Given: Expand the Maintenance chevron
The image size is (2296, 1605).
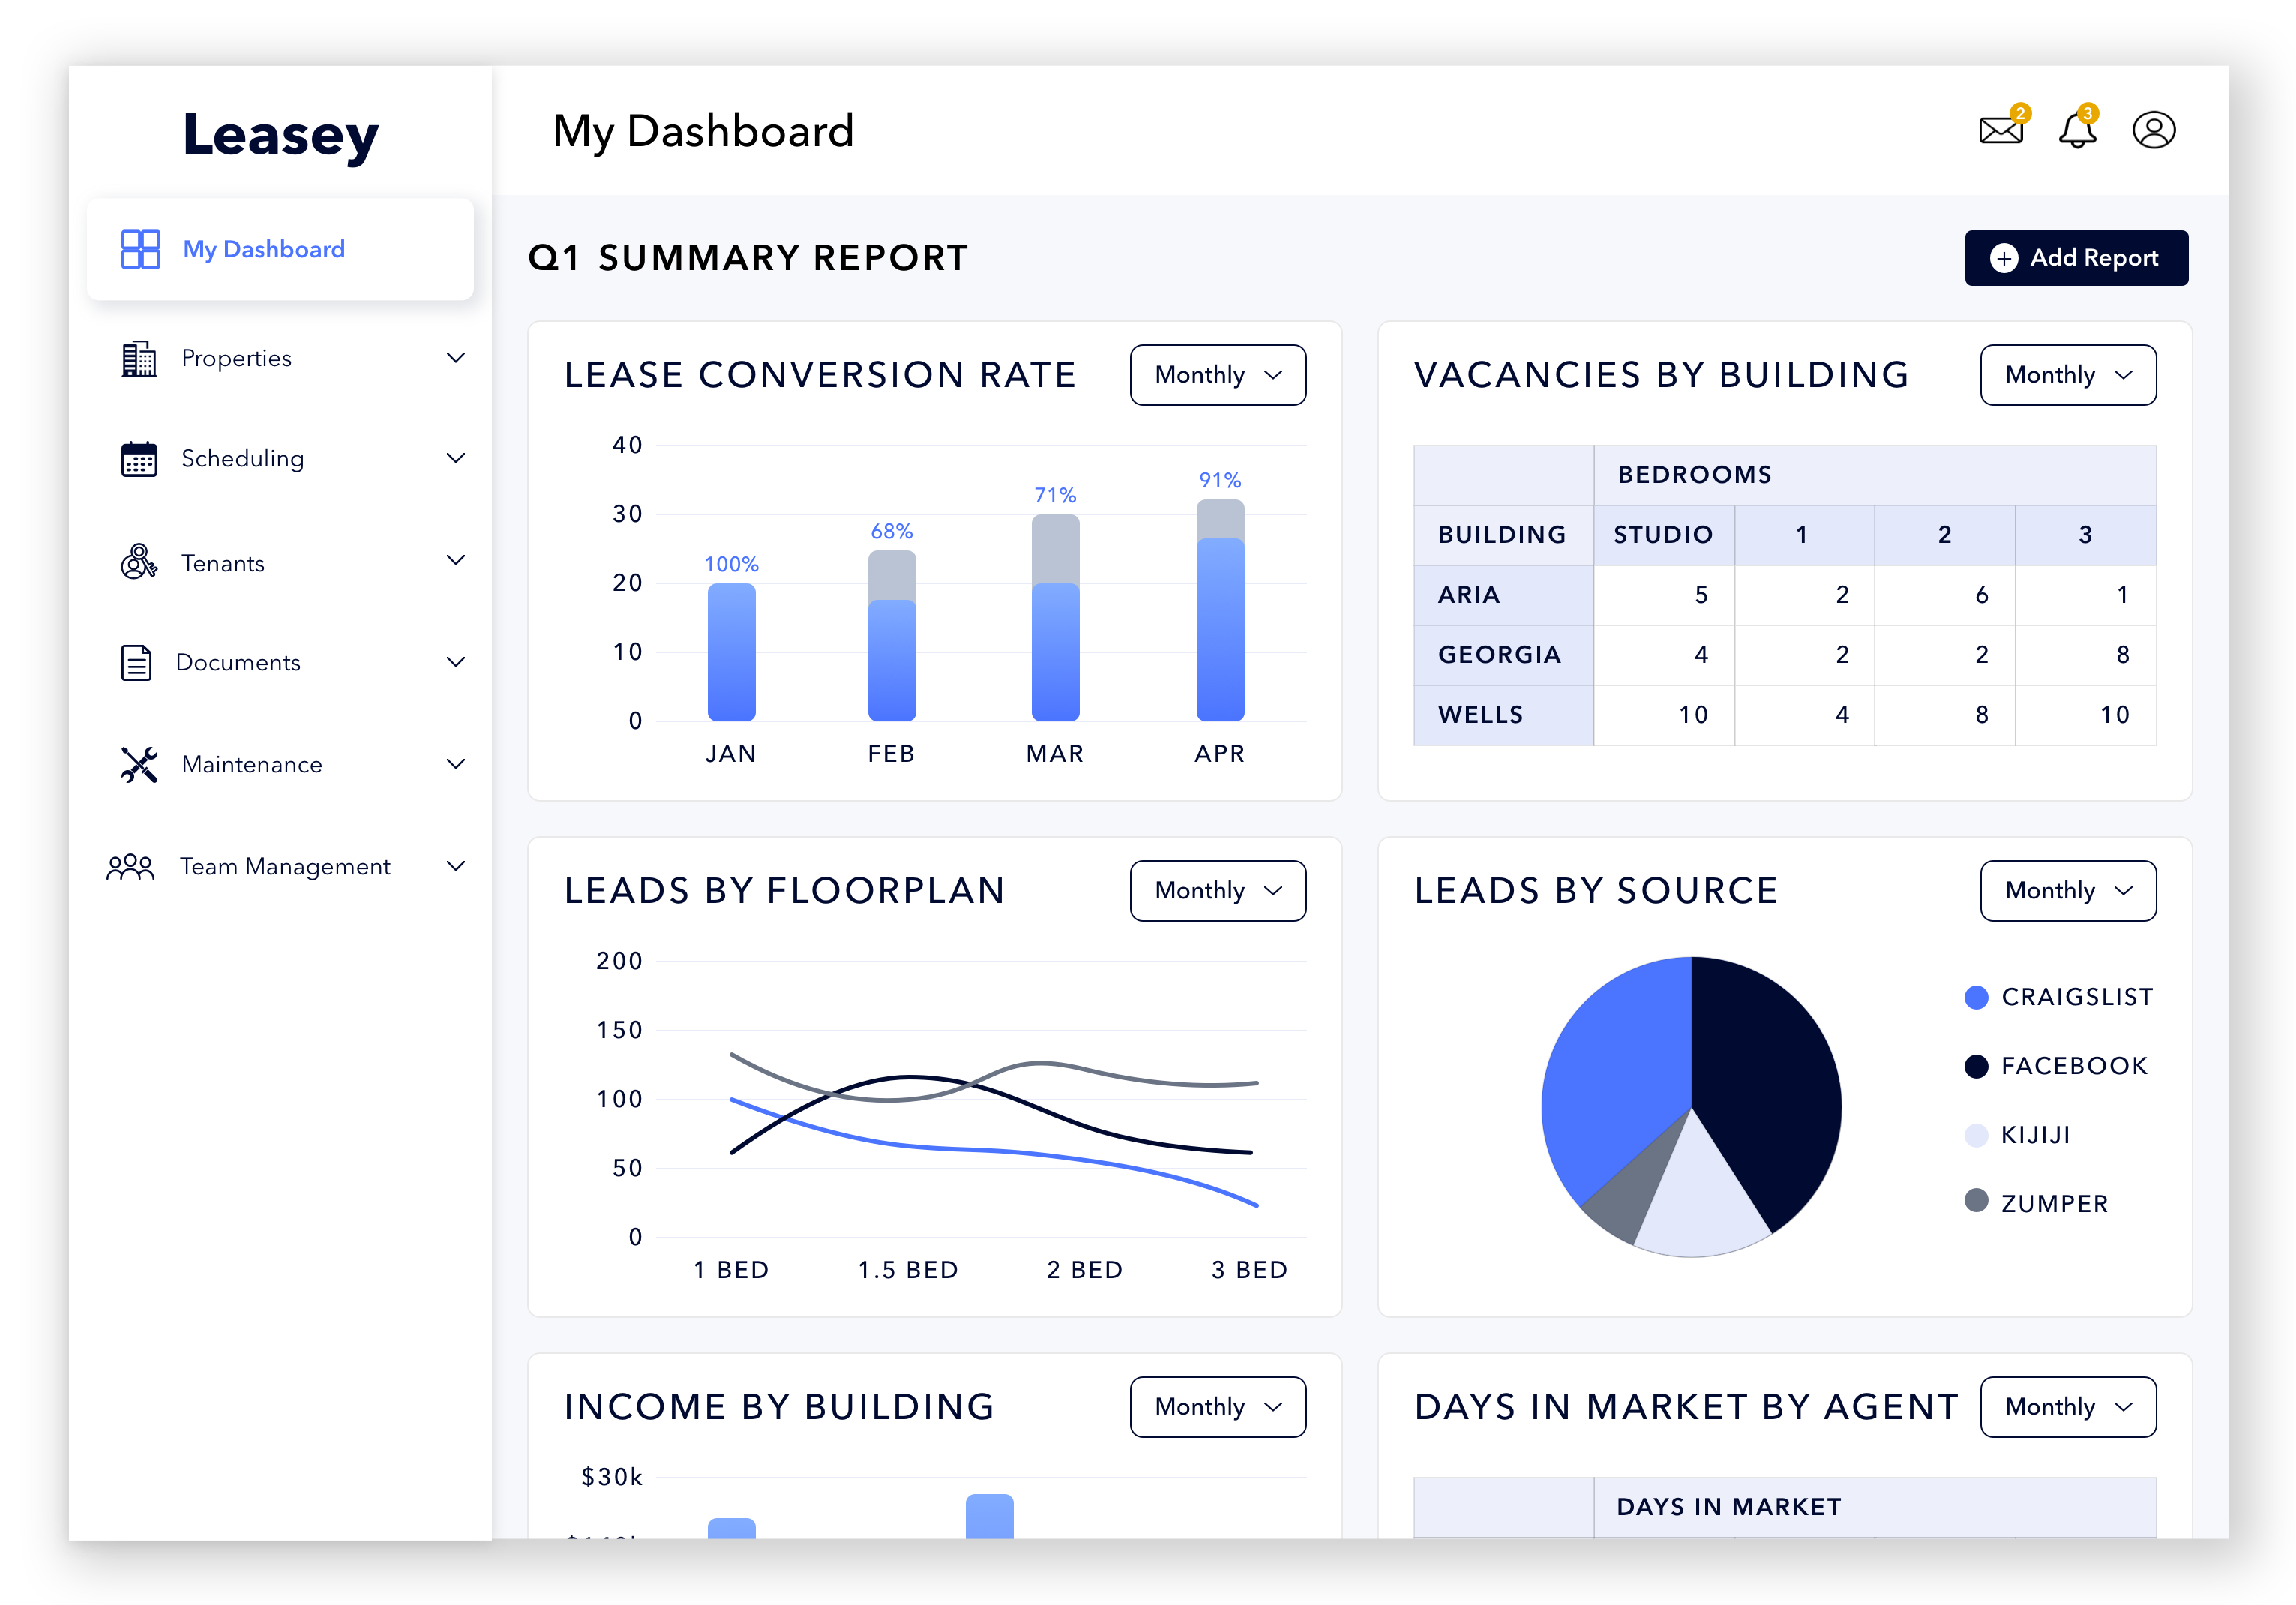Looking at the screenshot, I should point(456,765).
